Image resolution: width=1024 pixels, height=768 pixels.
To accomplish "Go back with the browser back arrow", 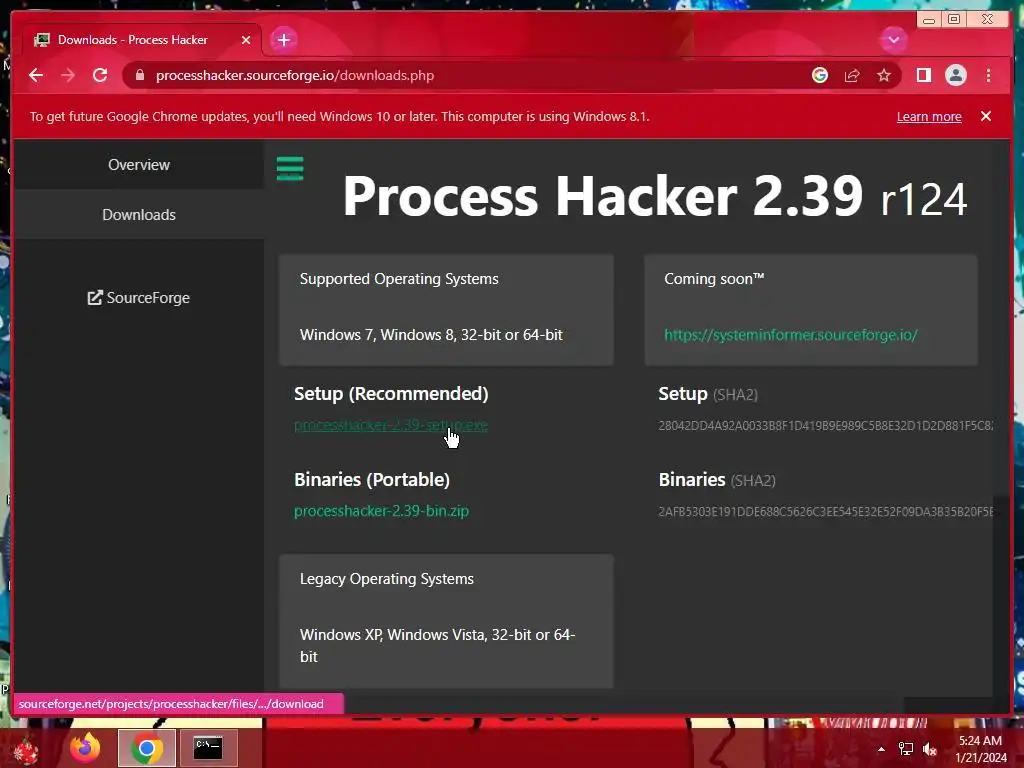I will [36, 75].
